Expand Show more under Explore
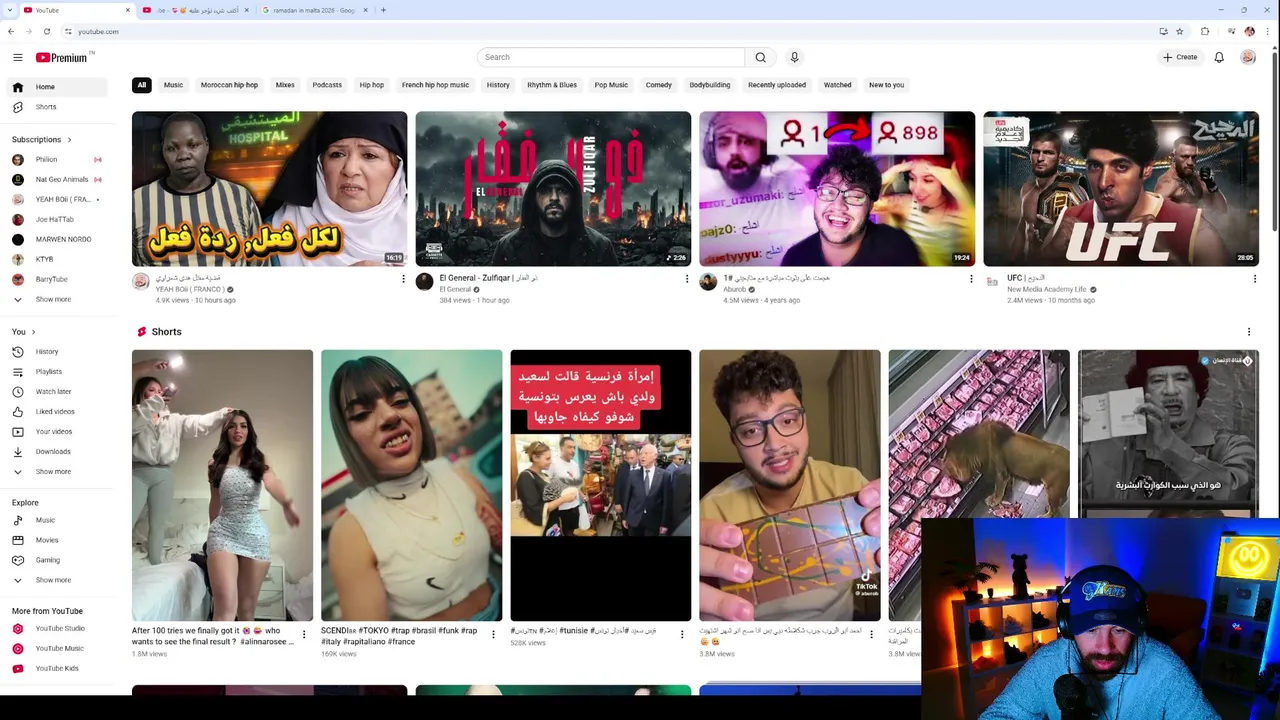 click(x=56, y=580)
